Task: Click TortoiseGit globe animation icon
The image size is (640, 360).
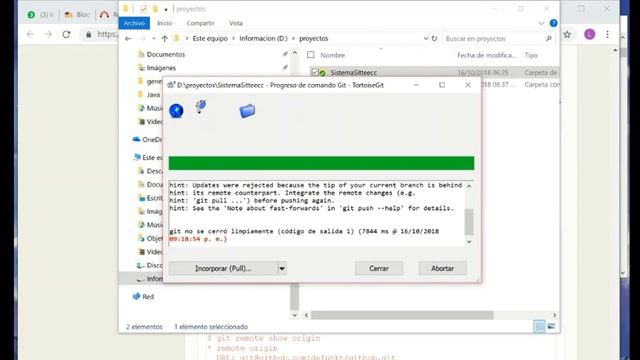Action: 176,111
